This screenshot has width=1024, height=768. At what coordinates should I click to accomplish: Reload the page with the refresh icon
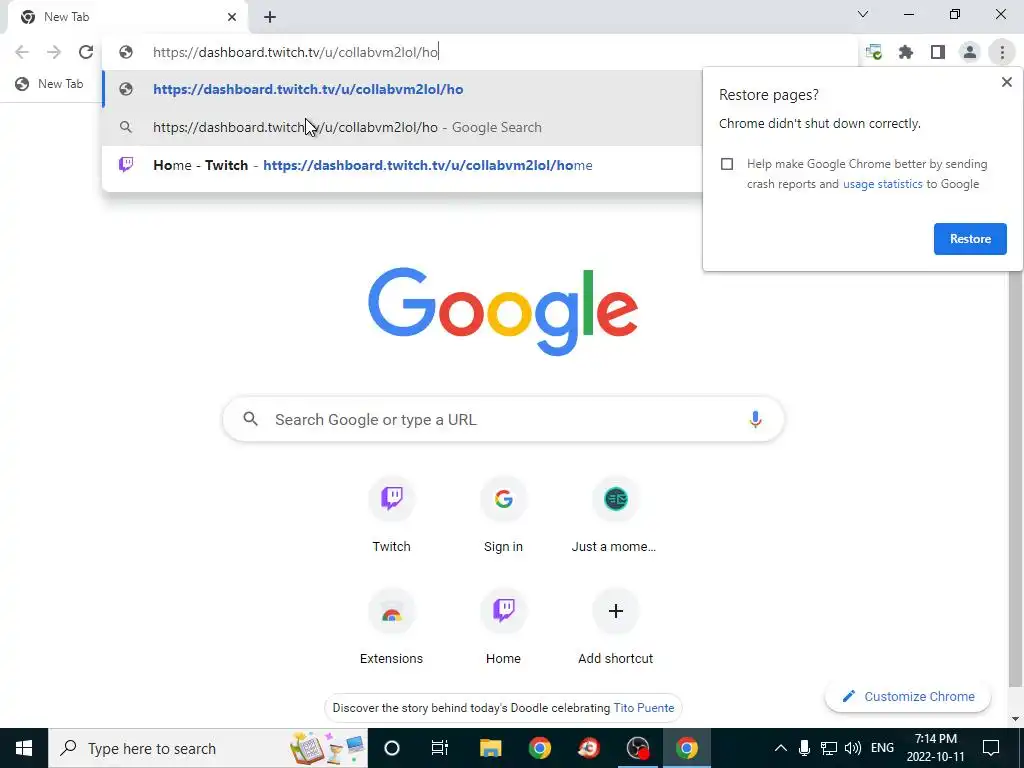(x=86, y=52)
